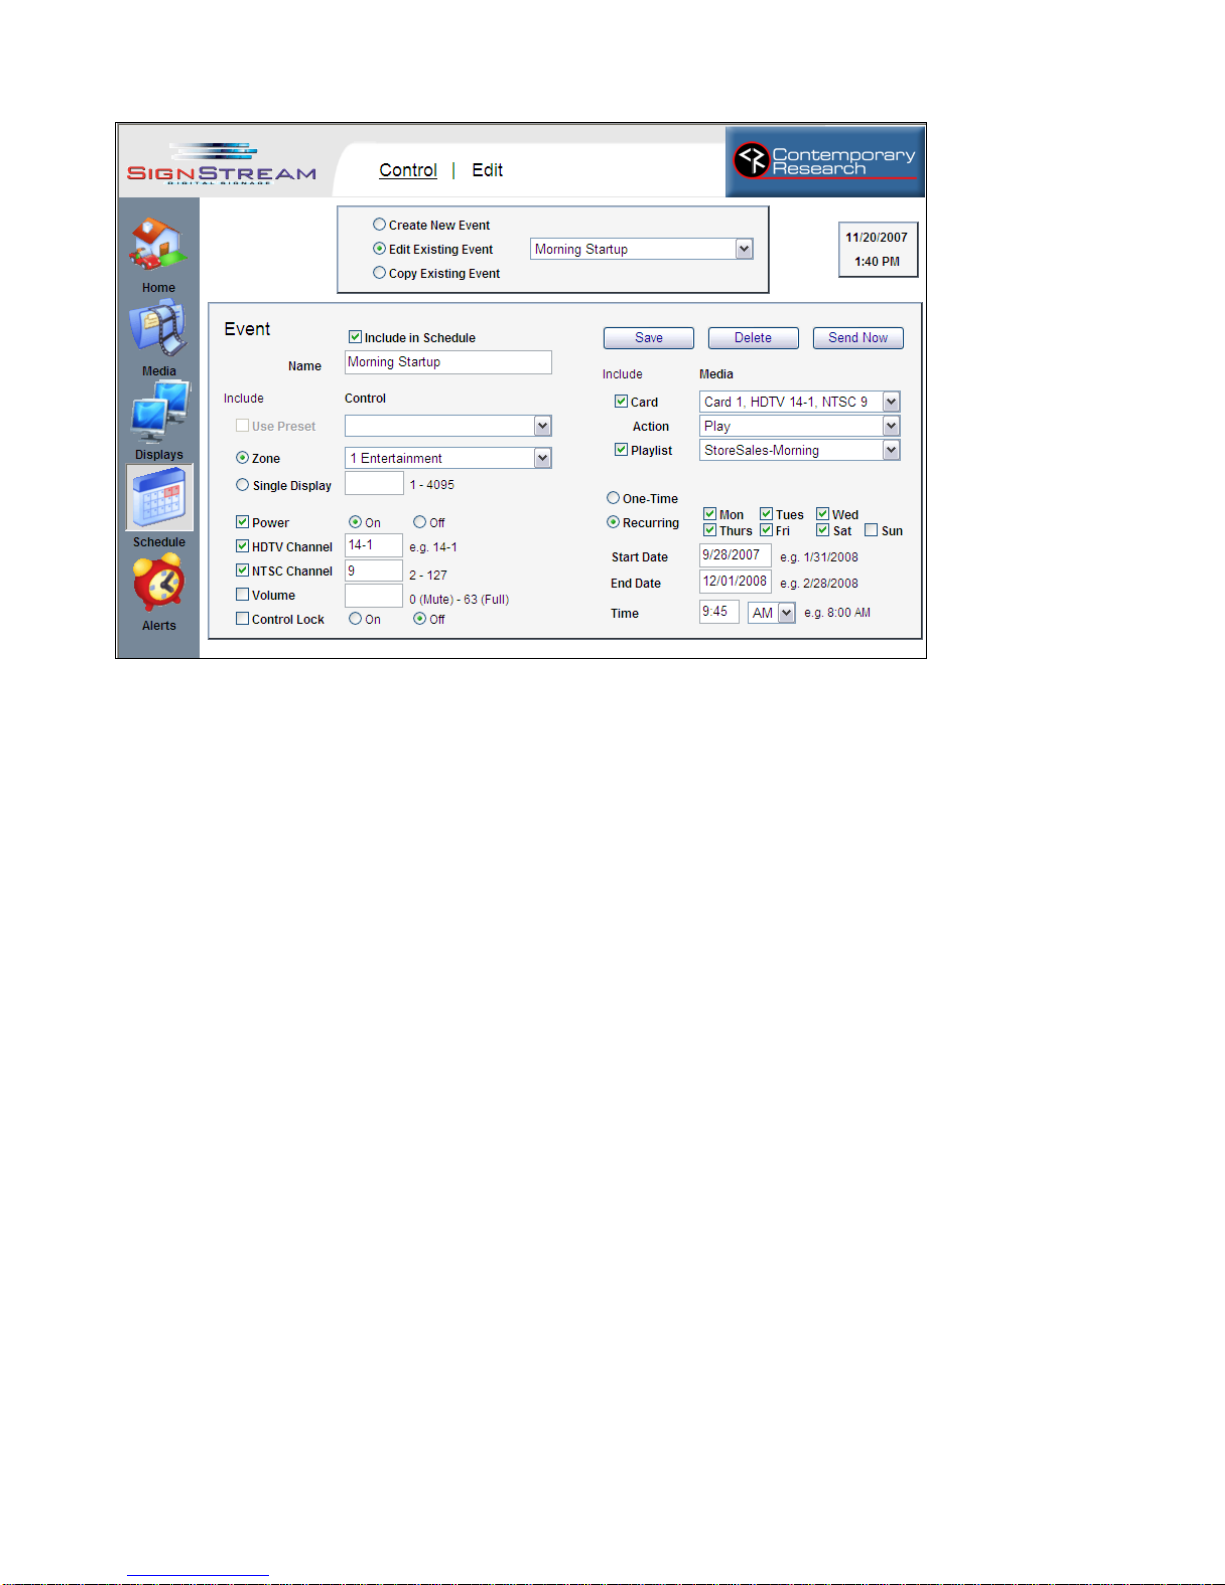The image size is (1225, 1585).
Task: Toggle the Sat checkbox
Action: (823, 530)
